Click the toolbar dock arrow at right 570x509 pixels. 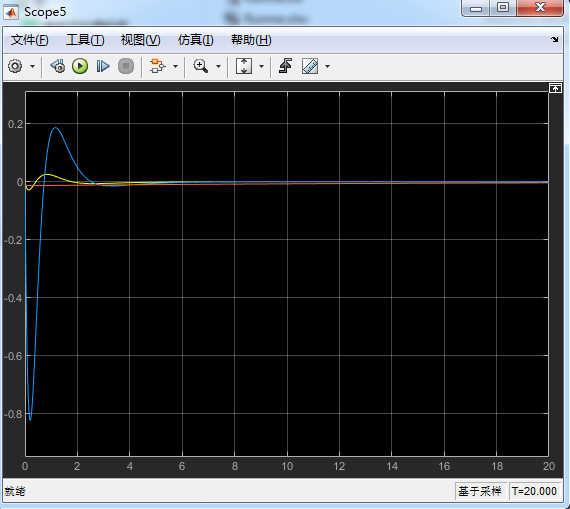tap(554, 39)
